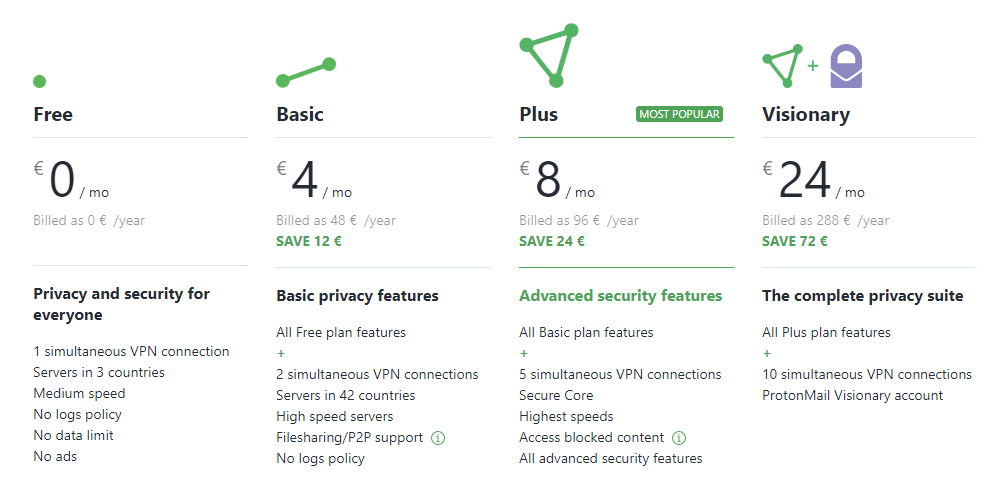The image size is (1007, 477).
Task: Select the Basic plan heading
Action: click(x=300, y=114)
